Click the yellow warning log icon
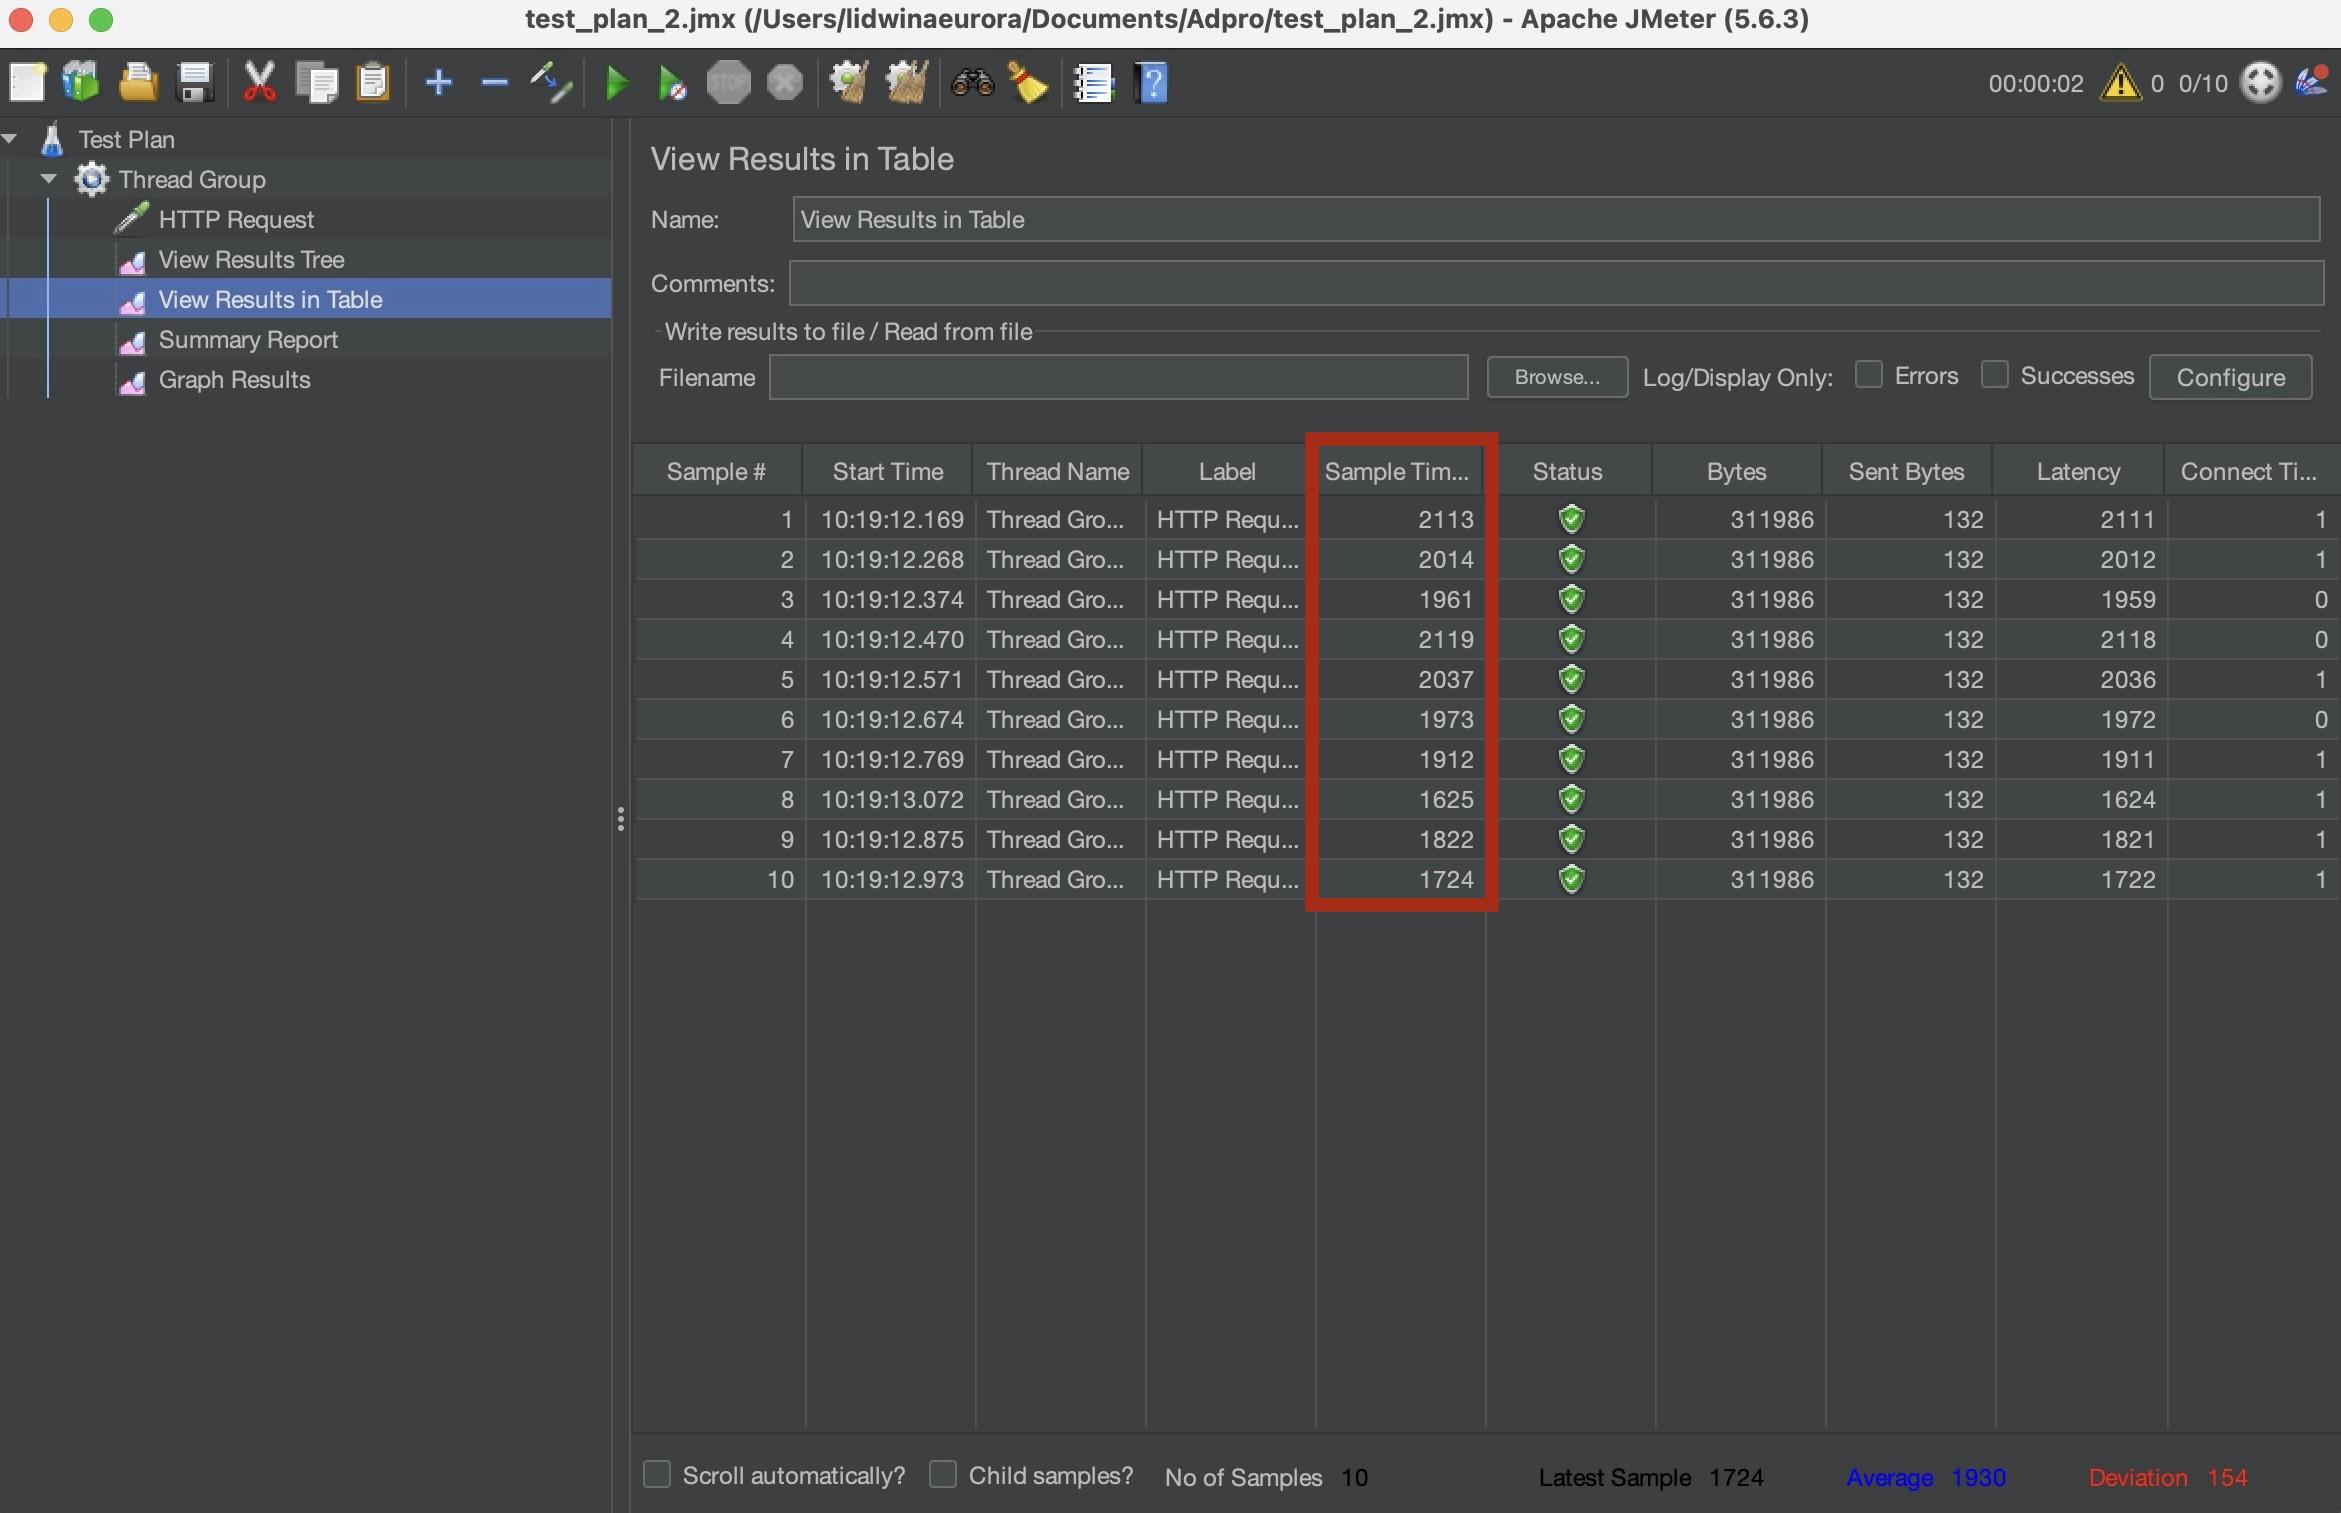Image resolution: width=2341 pixels, height=1513 pixels. pos(2119,83)
